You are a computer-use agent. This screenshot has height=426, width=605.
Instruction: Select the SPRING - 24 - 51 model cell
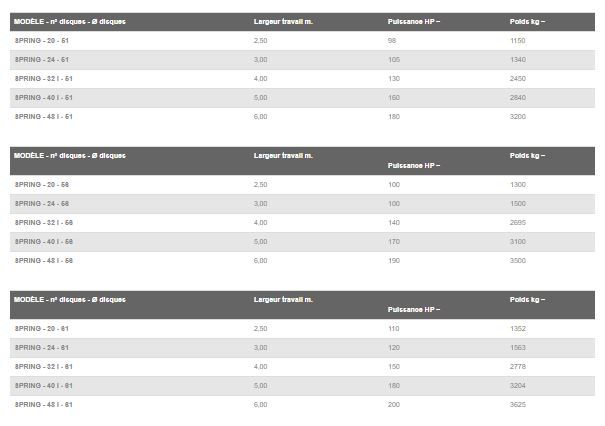coord(42,59)
